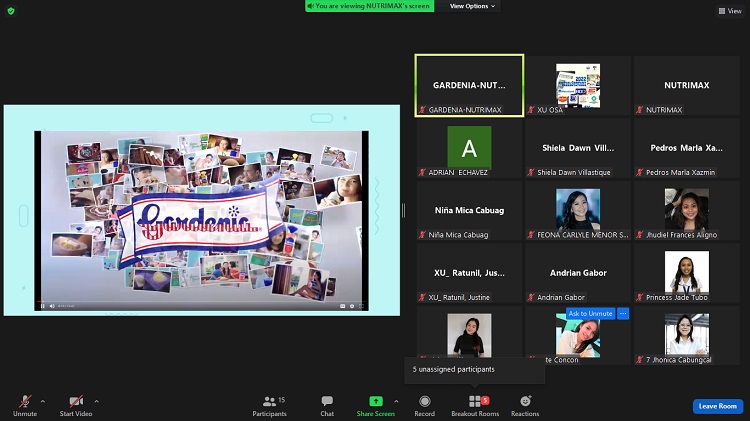The height and width of the screenshot is (421, 750).
Task: Click muted mic icon on ADRIAN ECHAVEZ tile
Action: [422, 172]
